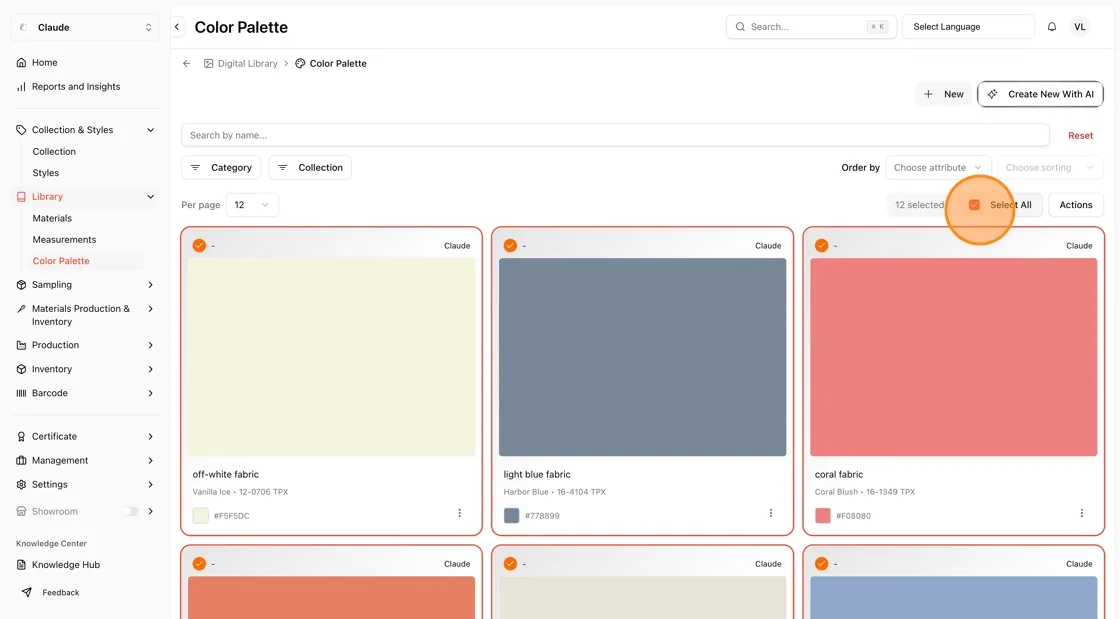Click the Library book icon
Viewport: 1120px width, 619px height.
[21, 196]
